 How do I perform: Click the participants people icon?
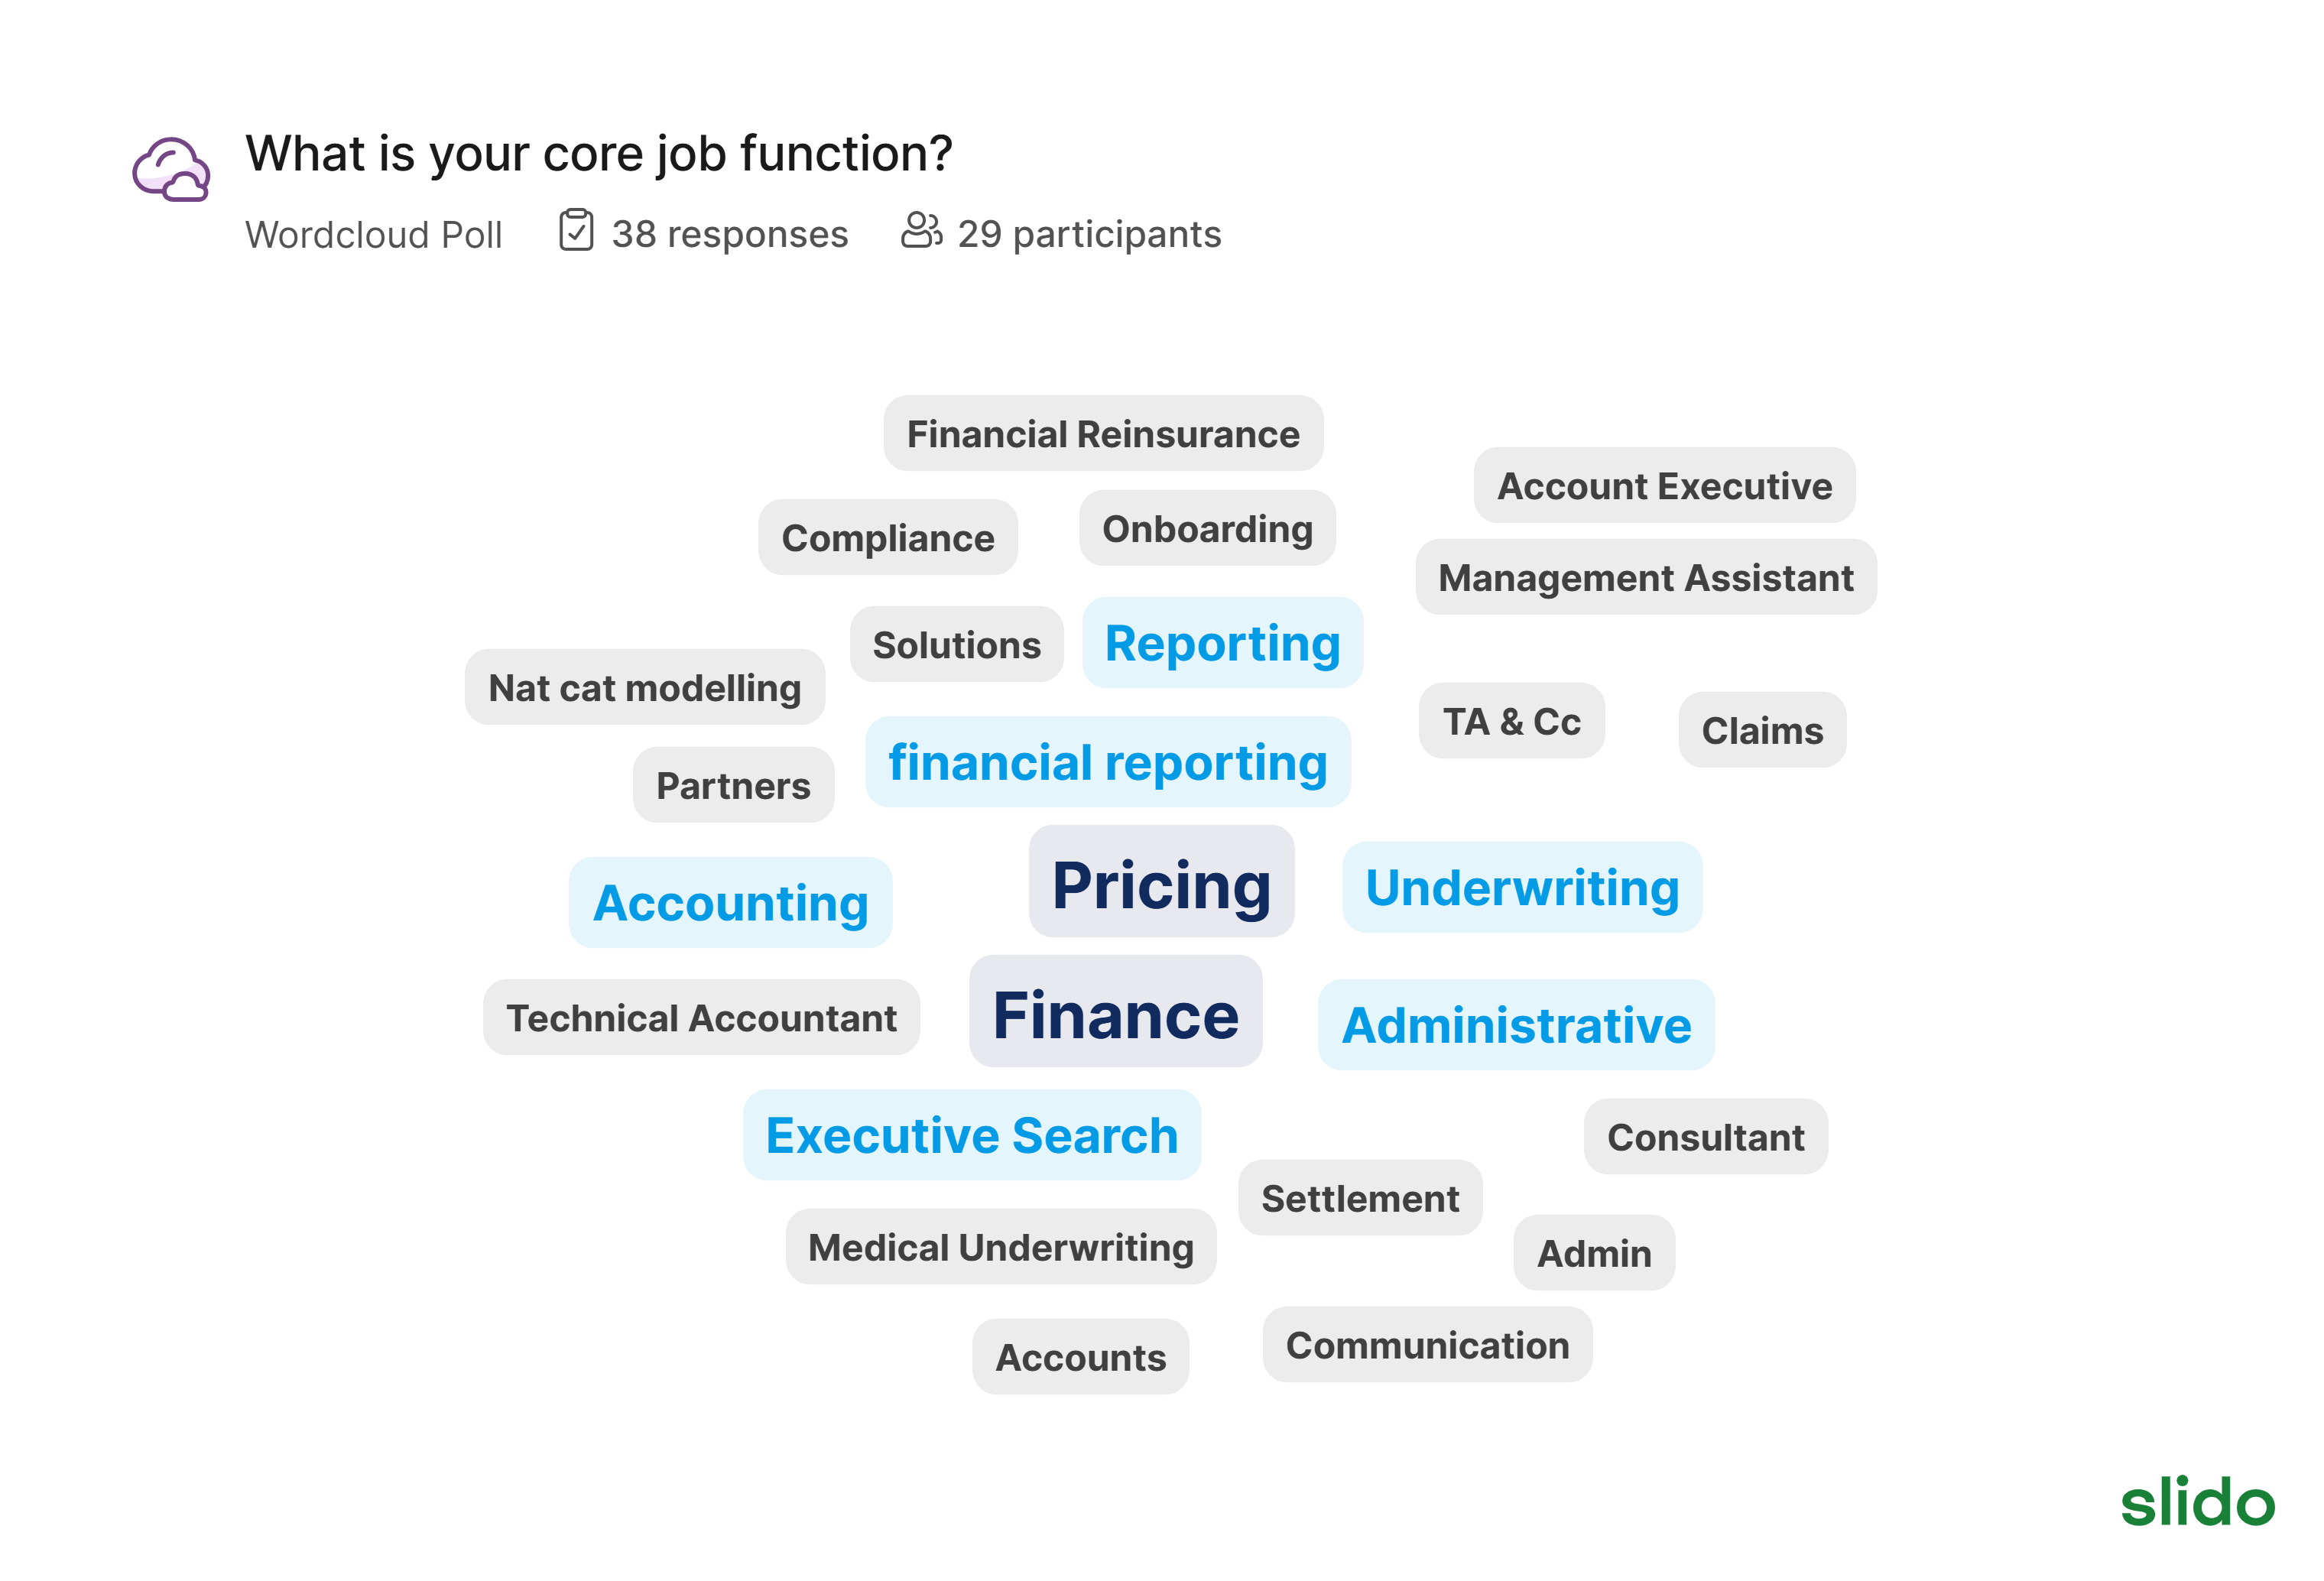point(920,231)
